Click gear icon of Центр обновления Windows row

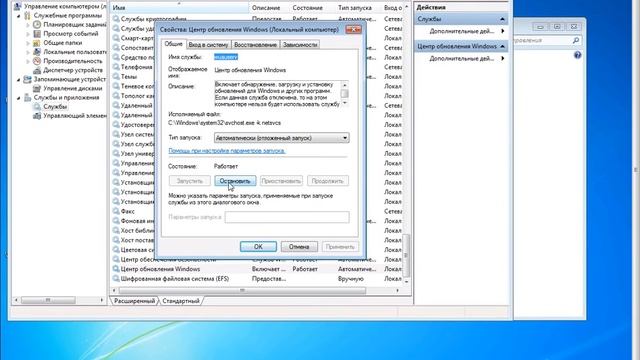(x=116, y=269)
